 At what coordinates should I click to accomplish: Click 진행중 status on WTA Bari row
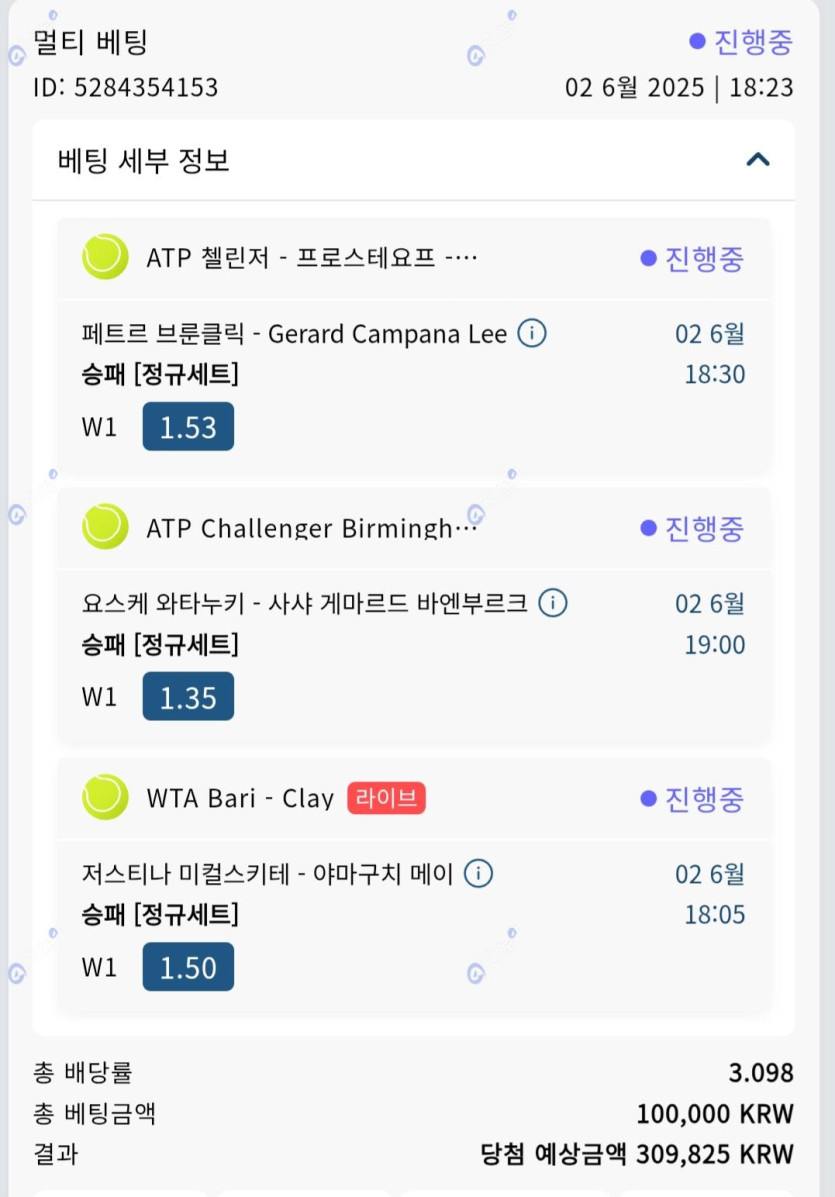coord(692,799)
